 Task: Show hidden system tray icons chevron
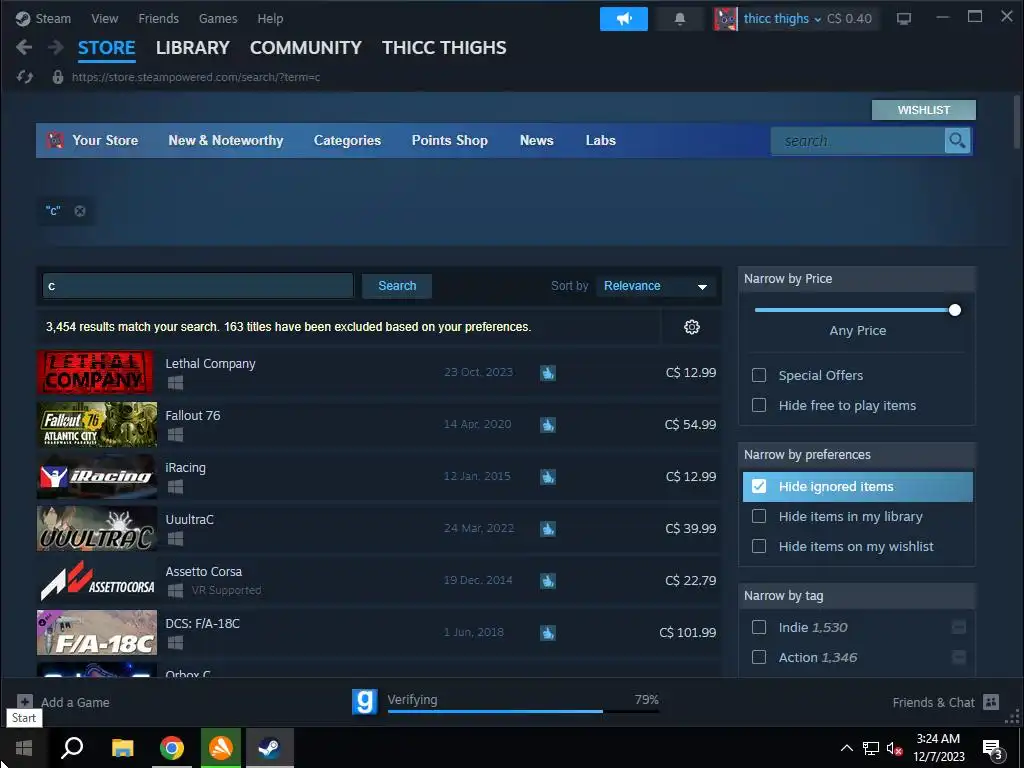point(846,748)
